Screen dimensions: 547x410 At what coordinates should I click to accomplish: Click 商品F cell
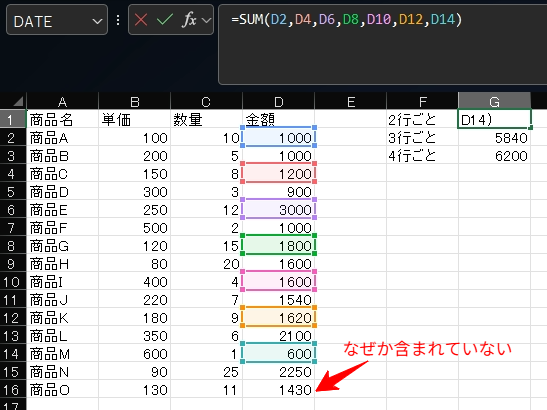(62, 228)
